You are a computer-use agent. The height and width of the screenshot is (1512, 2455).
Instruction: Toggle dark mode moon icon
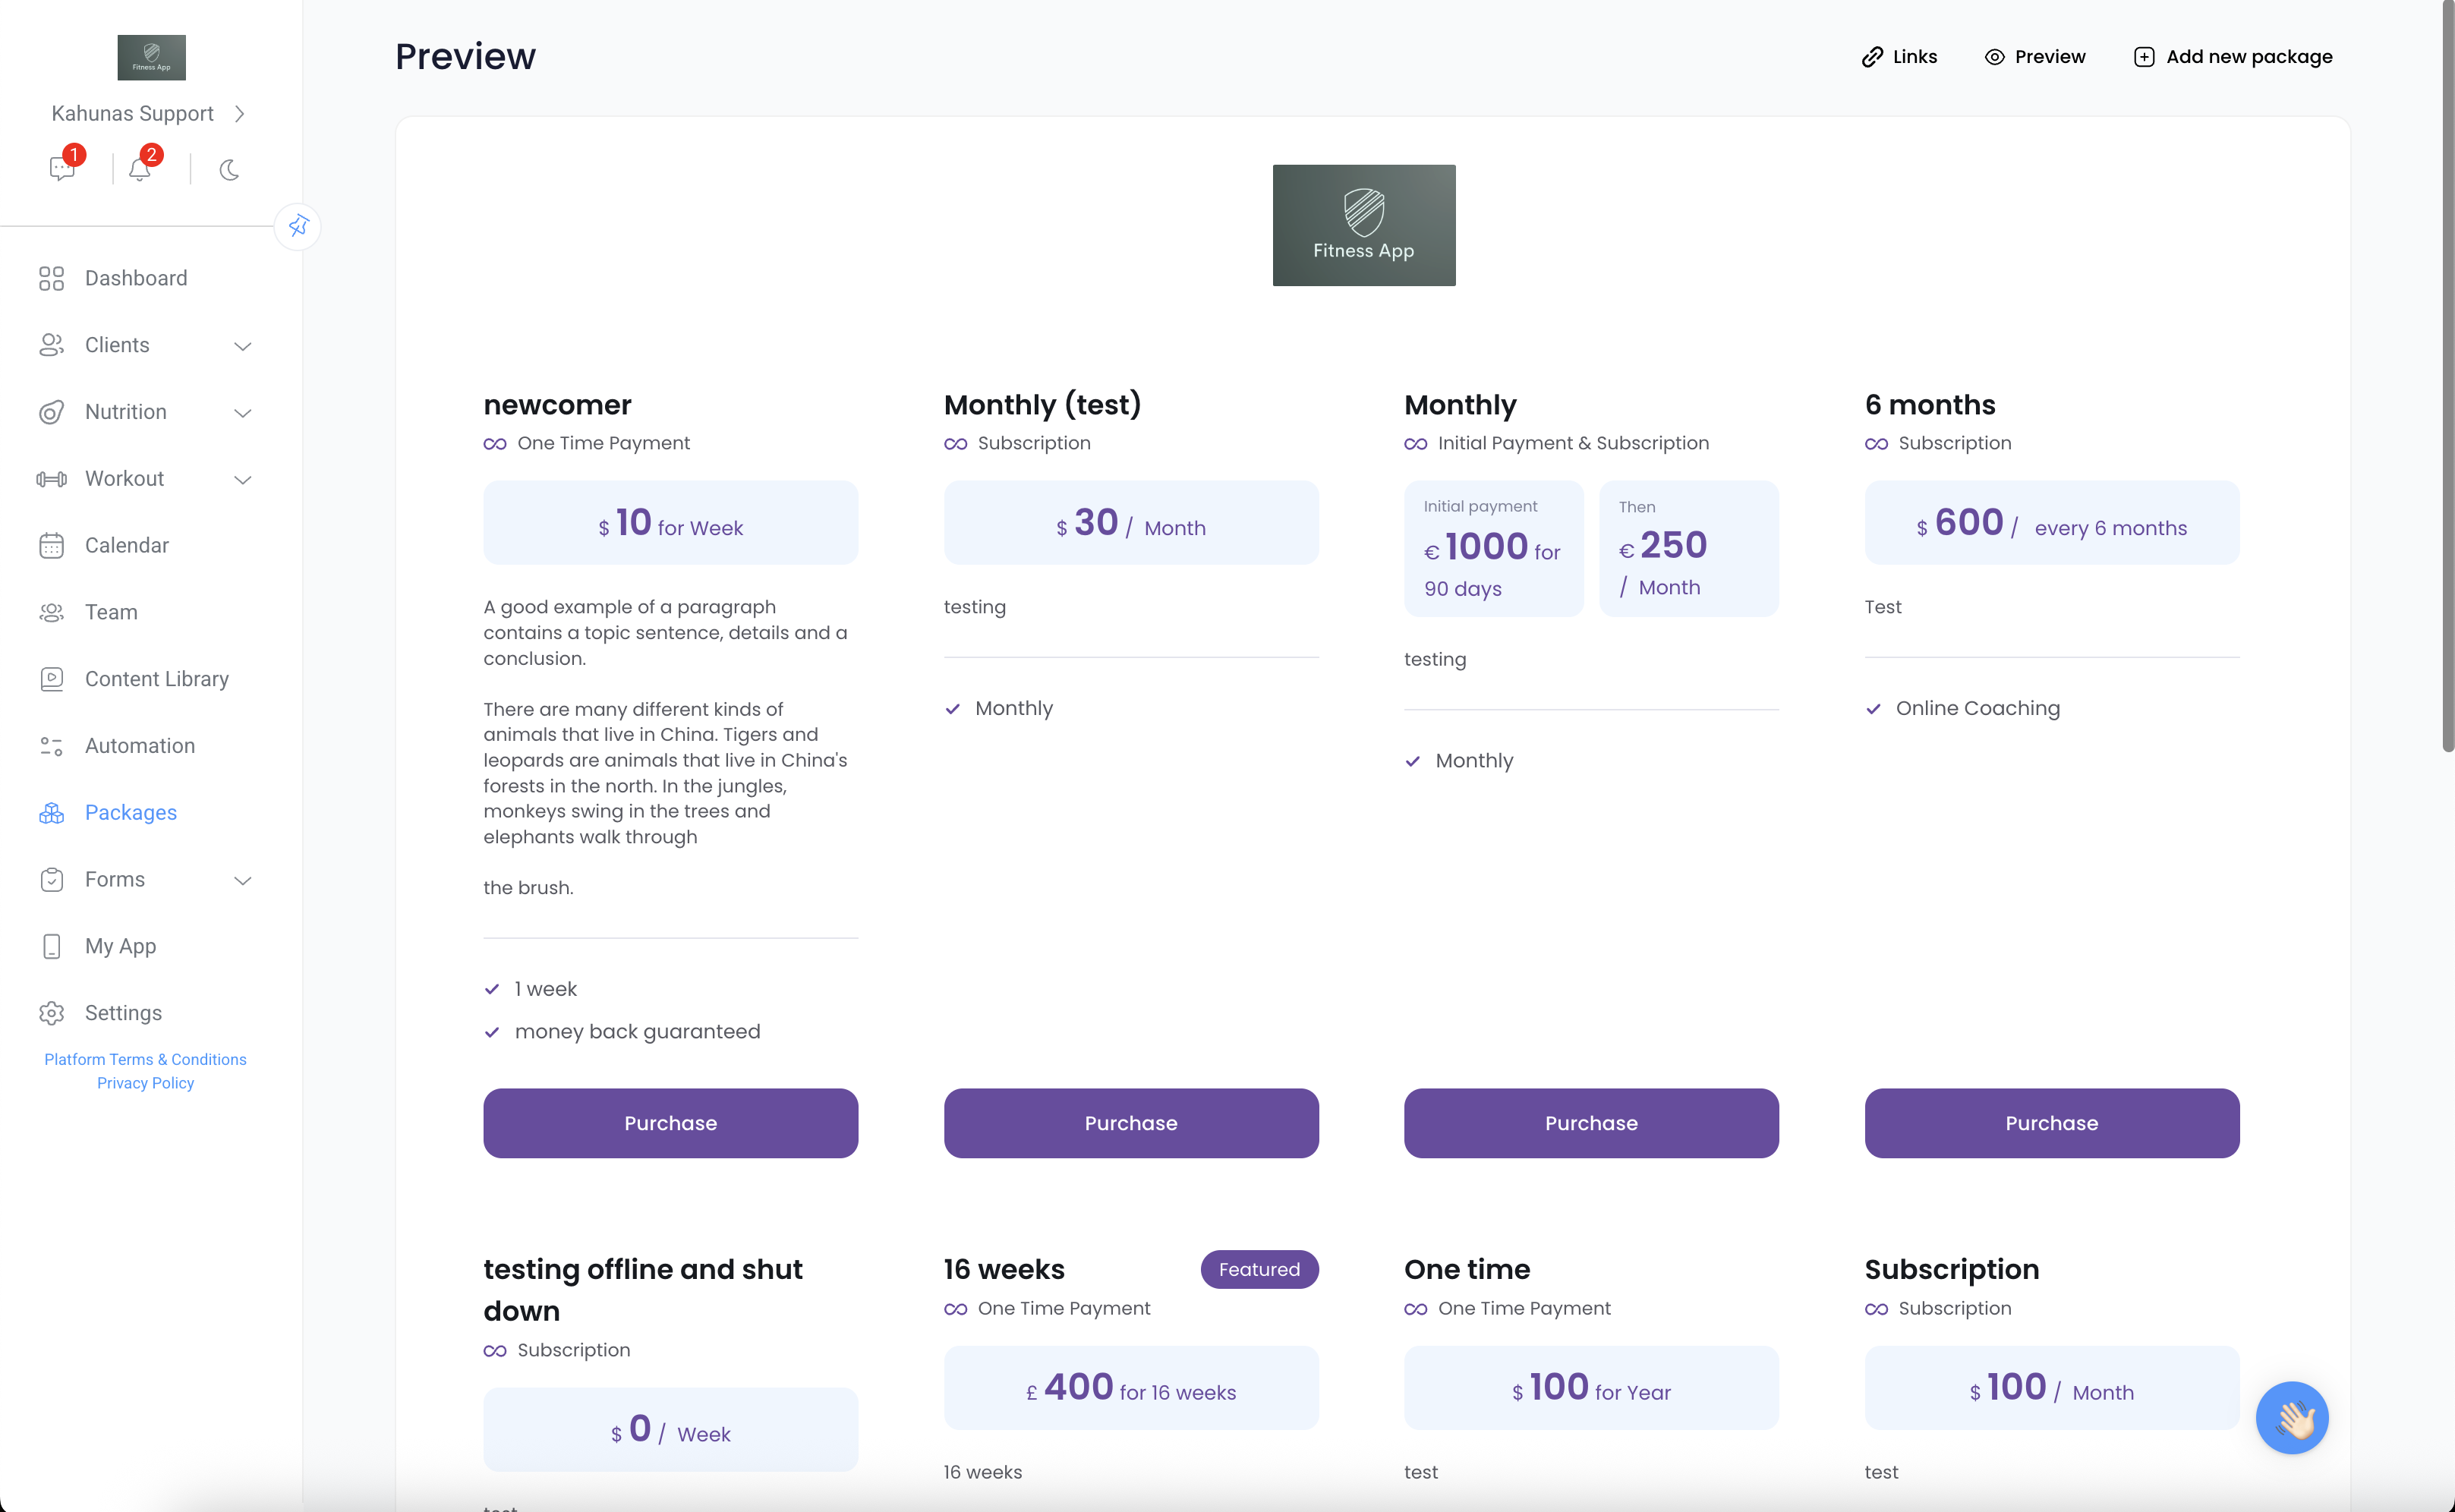coord(229,170)
